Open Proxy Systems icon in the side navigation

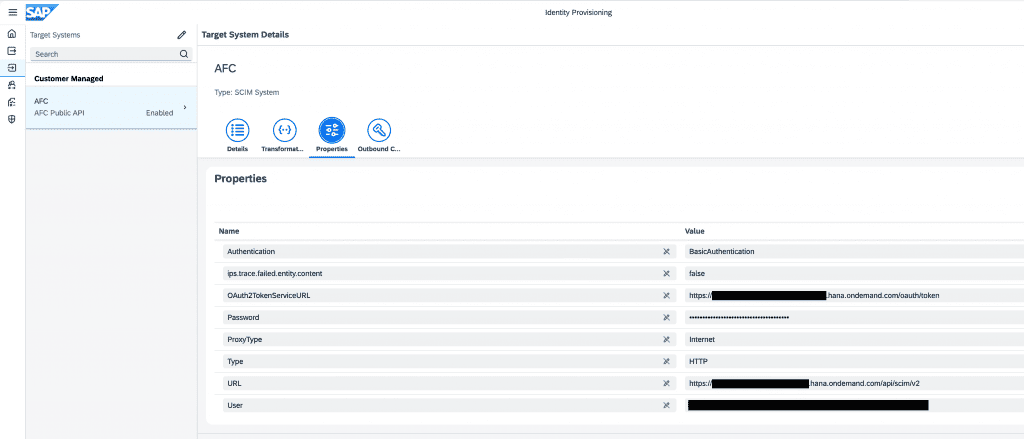coord(12,85)
